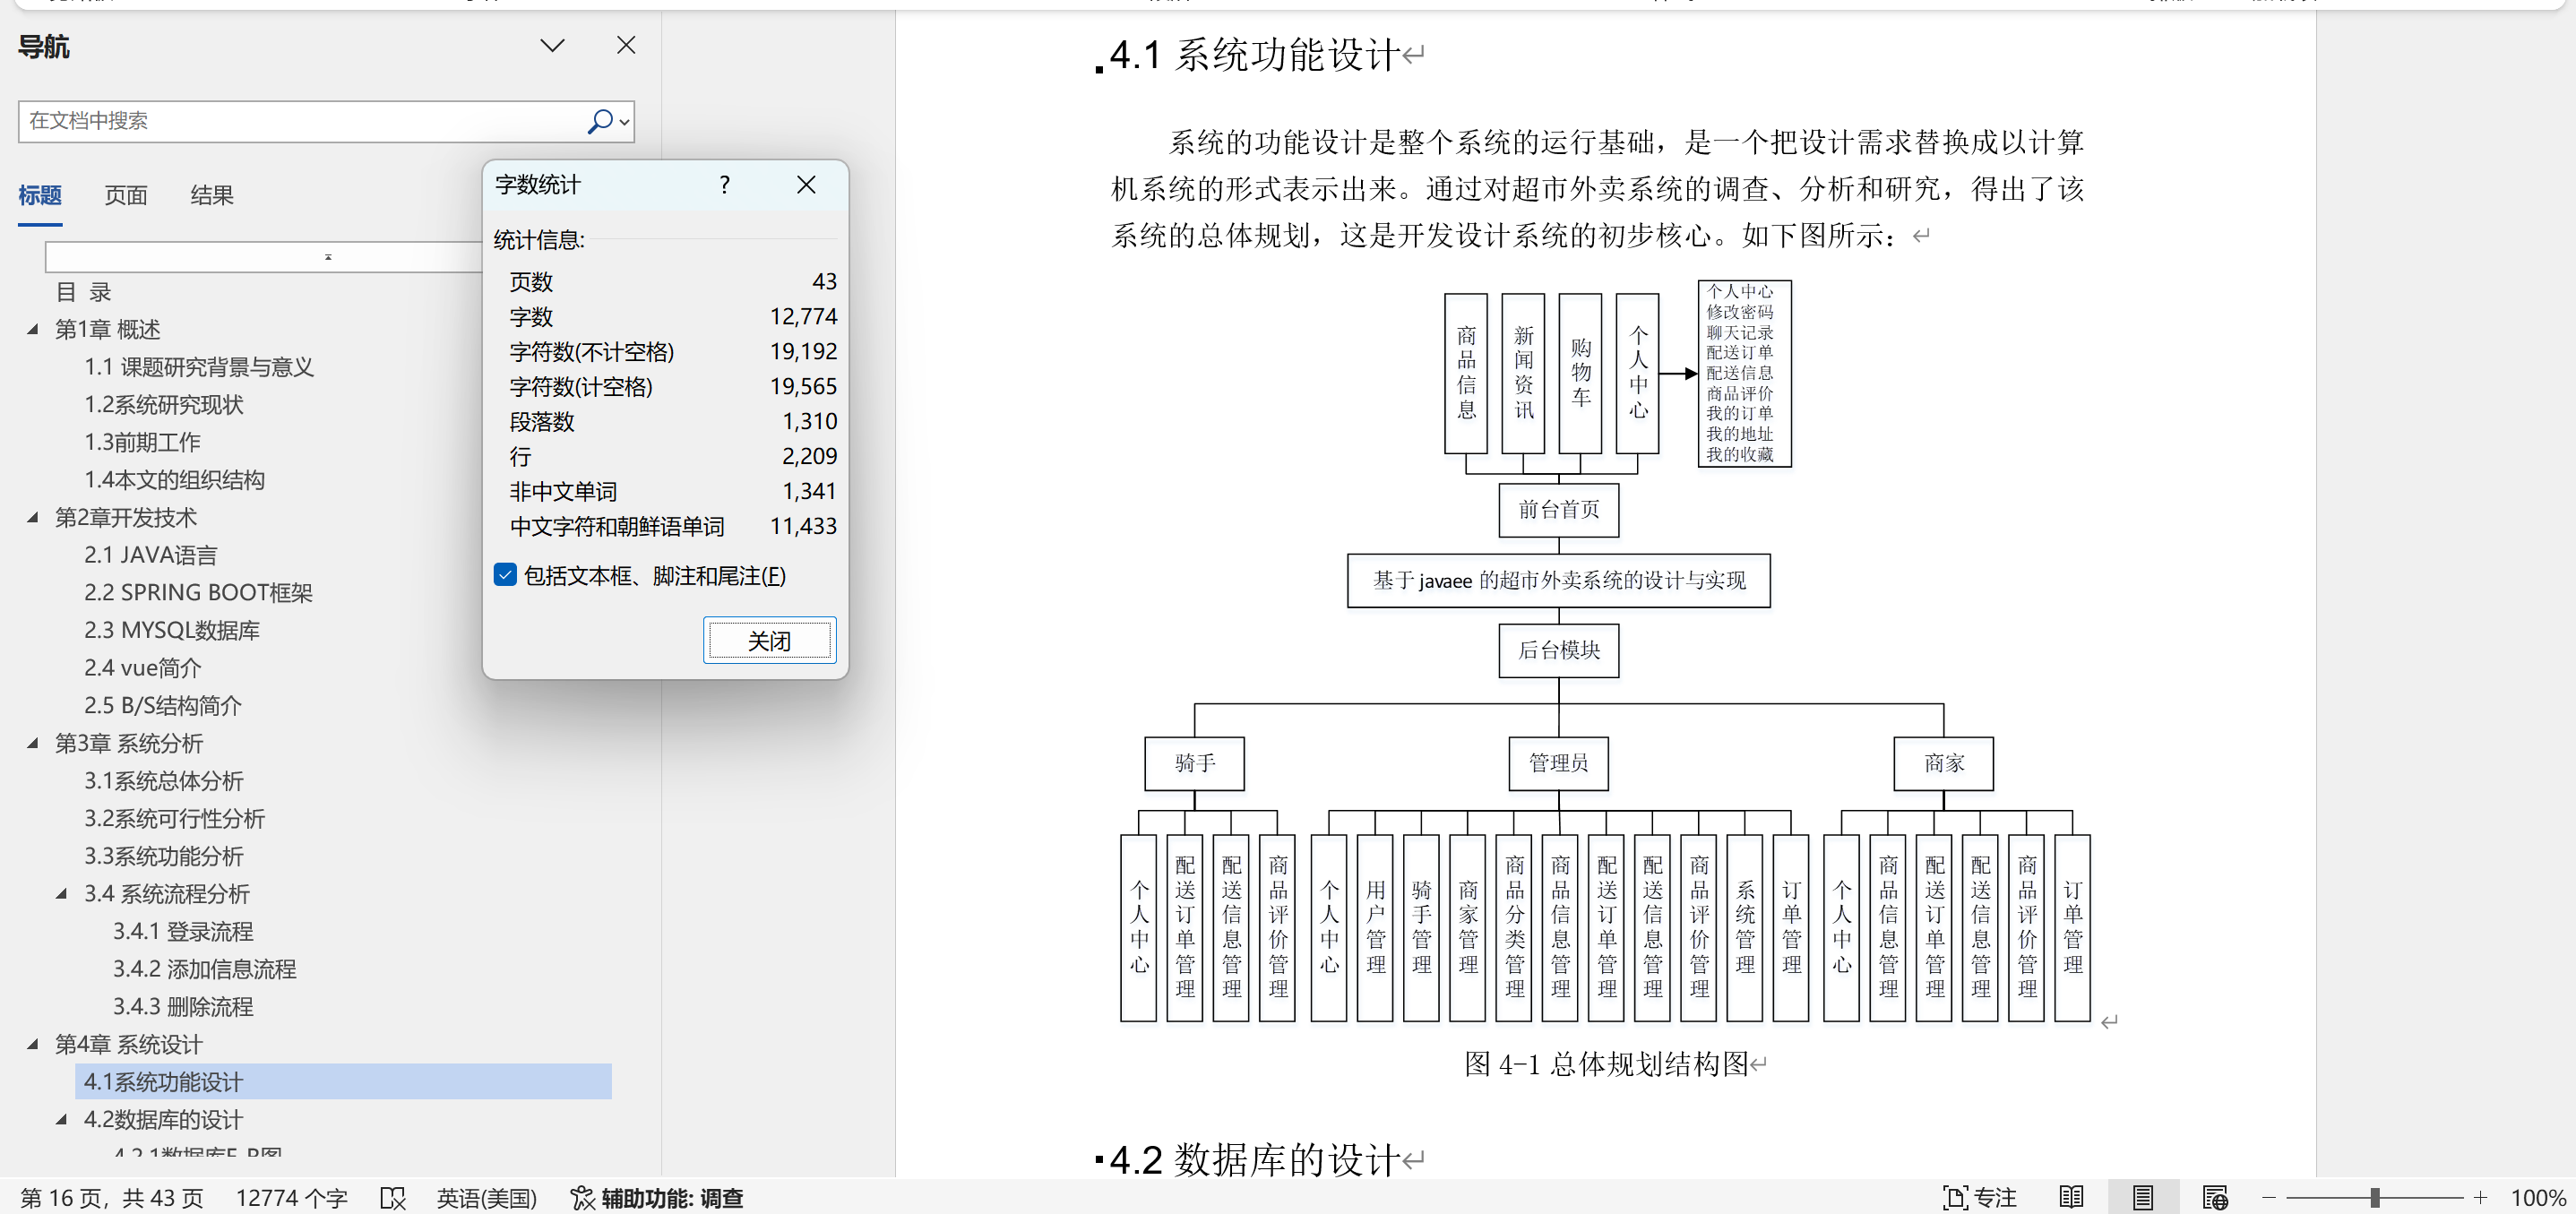Click the 4.1 系统功能设计 document heading
Screen dimensions: 2576x1214
[1254, 54]
